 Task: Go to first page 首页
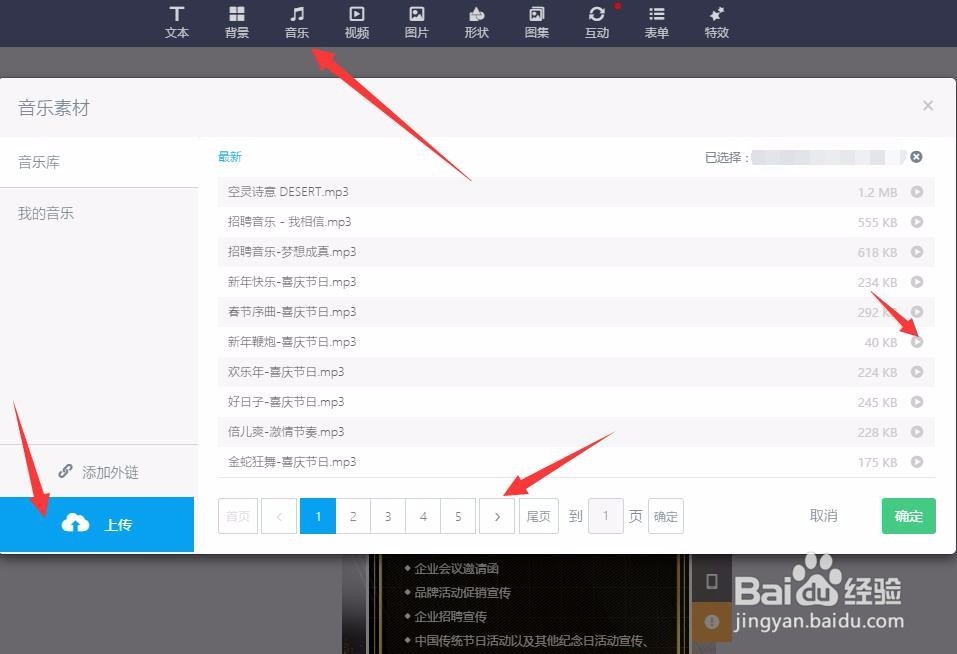coord(237,516)
